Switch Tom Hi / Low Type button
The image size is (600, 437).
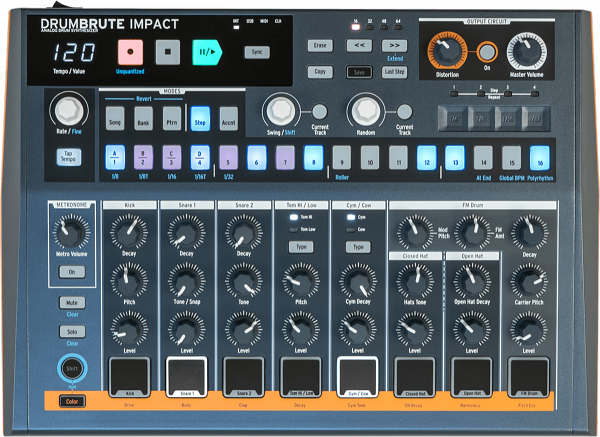coord(301,247)
